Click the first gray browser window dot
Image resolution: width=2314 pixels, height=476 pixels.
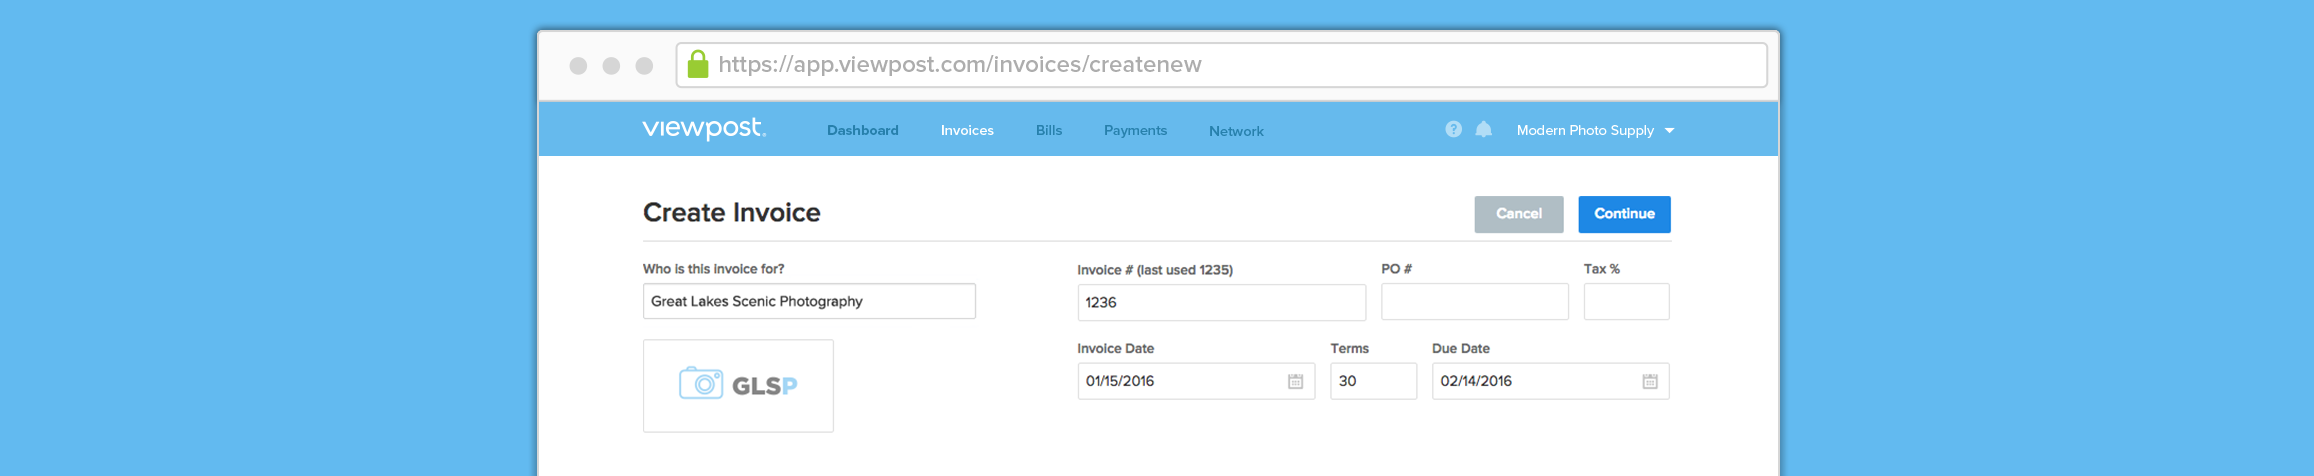578,65
